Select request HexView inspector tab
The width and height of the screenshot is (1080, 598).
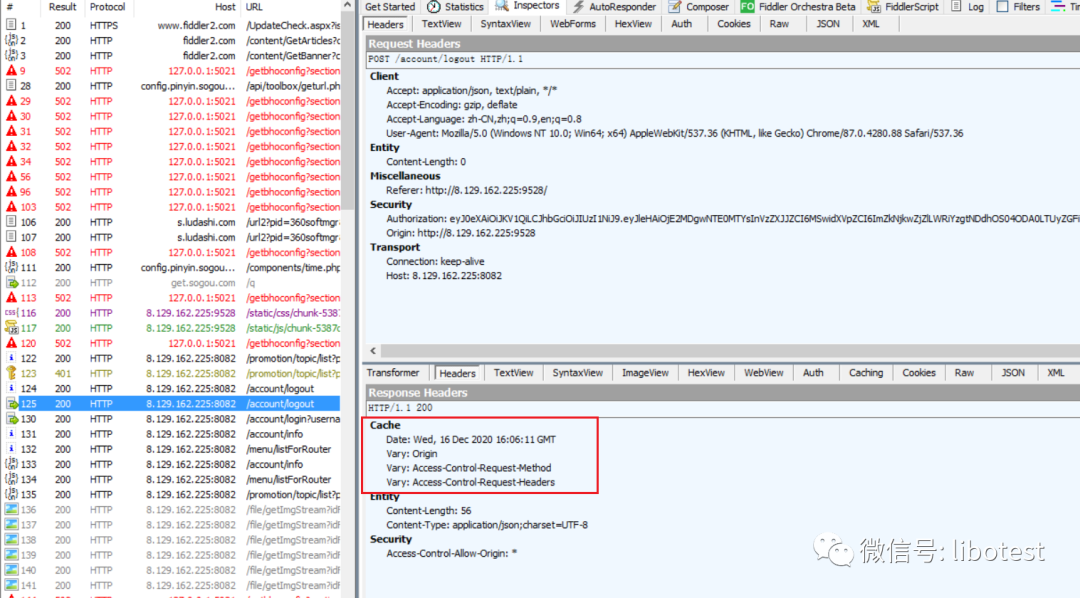coord(633,24)
